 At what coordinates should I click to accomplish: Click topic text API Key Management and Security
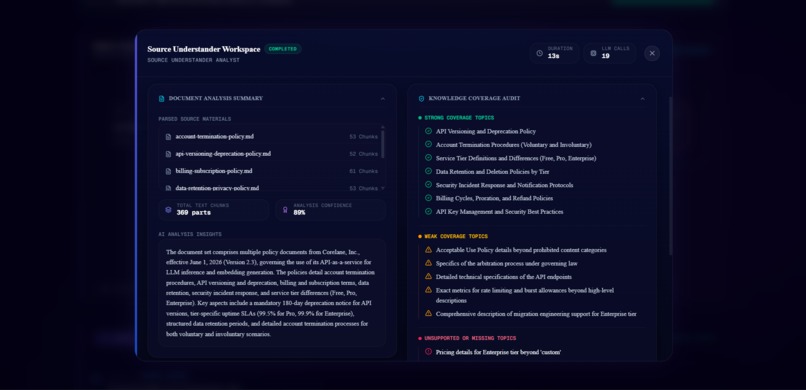(x=500, y=212)
